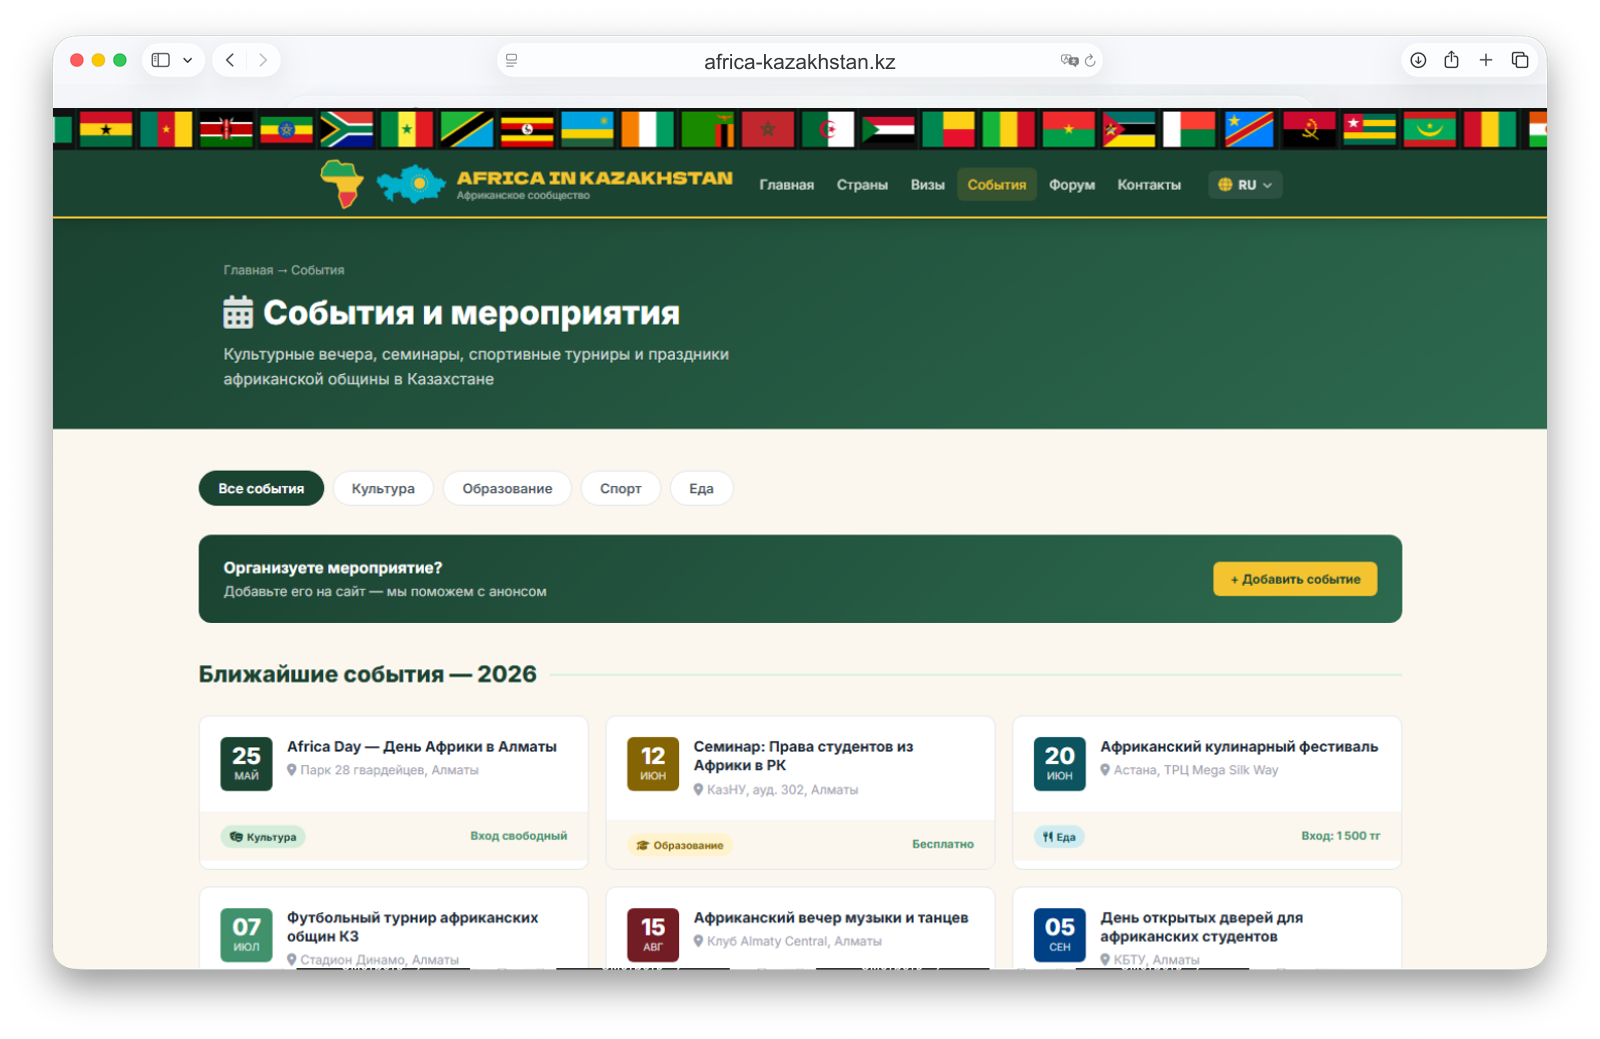Viewport: 1600px width, 1039px height.
Task: Click the 05 СЕН date badge
Action: point(1060,935)
